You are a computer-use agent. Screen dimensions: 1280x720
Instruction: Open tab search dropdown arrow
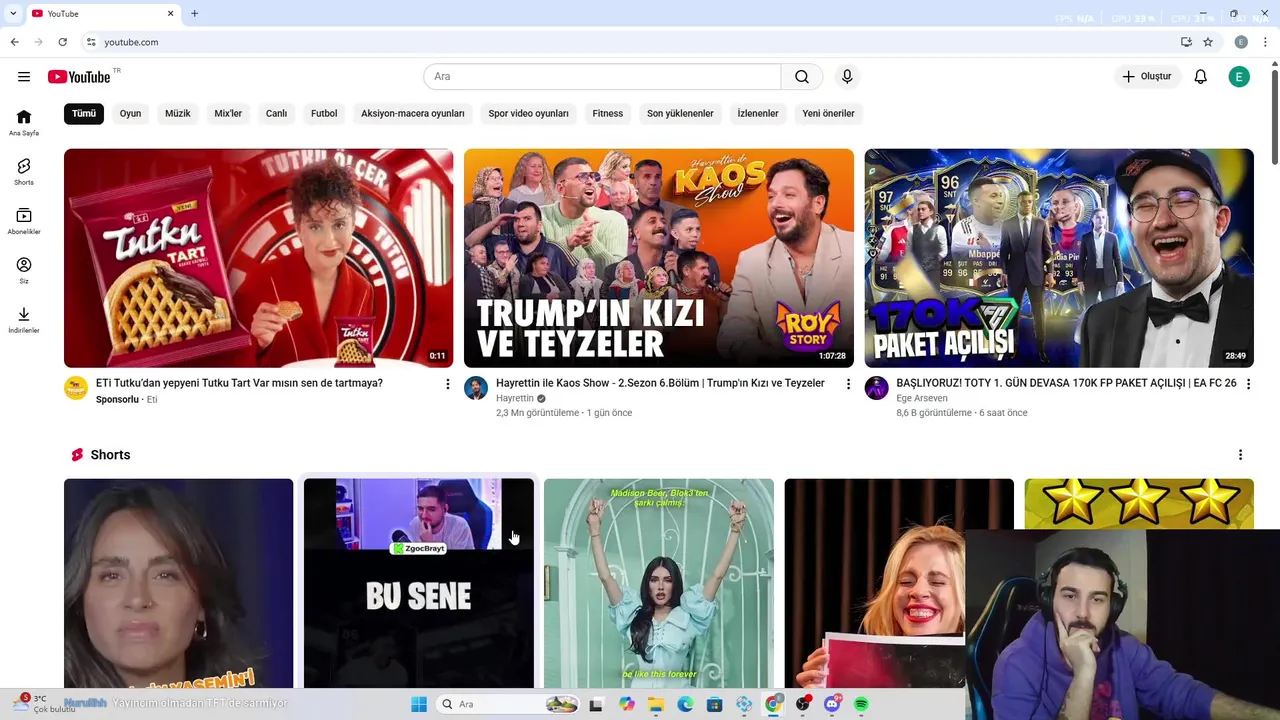point(13,14)
